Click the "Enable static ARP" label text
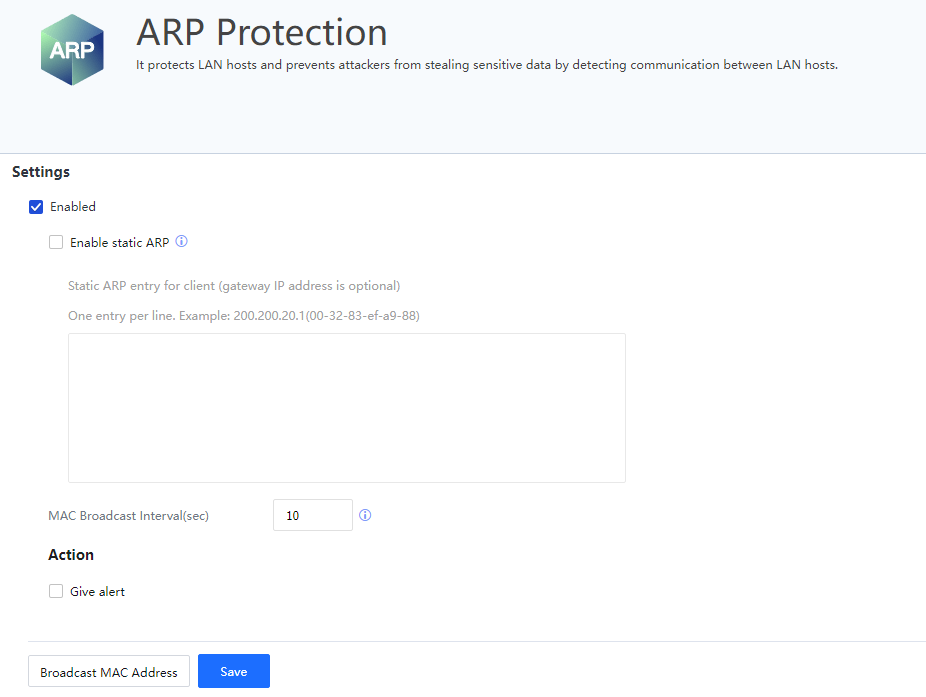 click(119, 242)
